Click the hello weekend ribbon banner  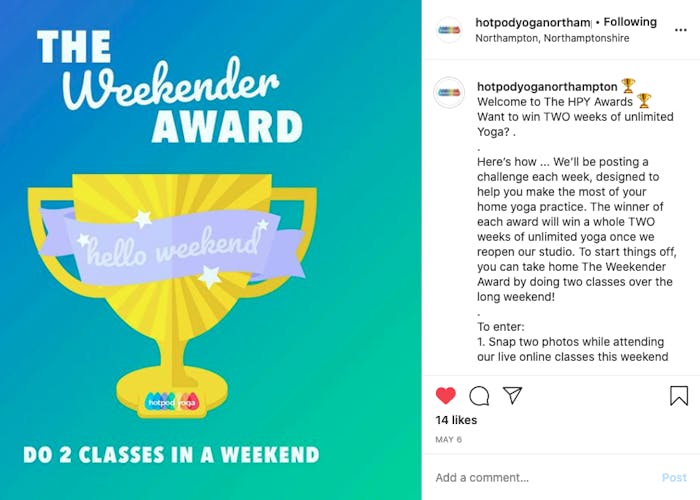(172, 248)
